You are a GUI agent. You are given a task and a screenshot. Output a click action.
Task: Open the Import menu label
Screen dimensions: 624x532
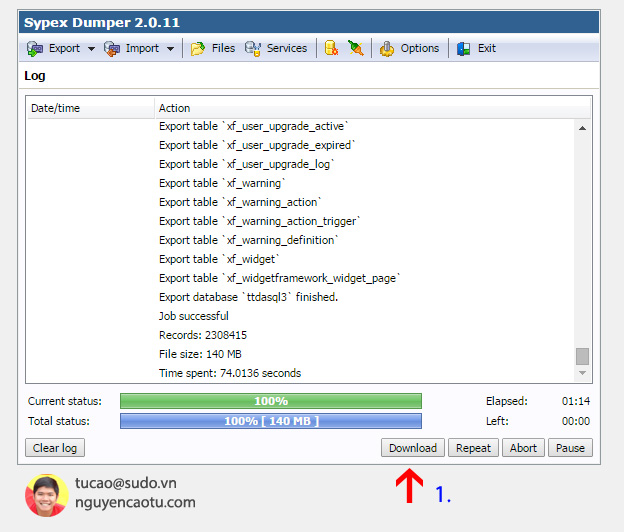[142, 48]
